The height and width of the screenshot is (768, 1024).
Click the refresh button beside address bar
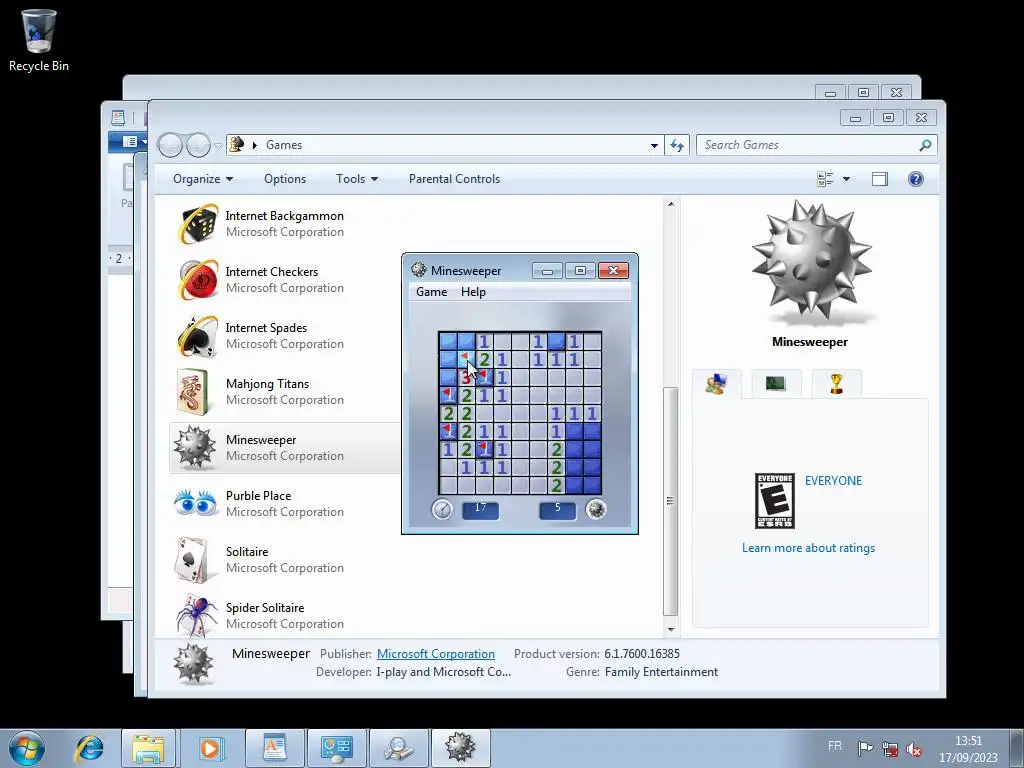[677, 145]
